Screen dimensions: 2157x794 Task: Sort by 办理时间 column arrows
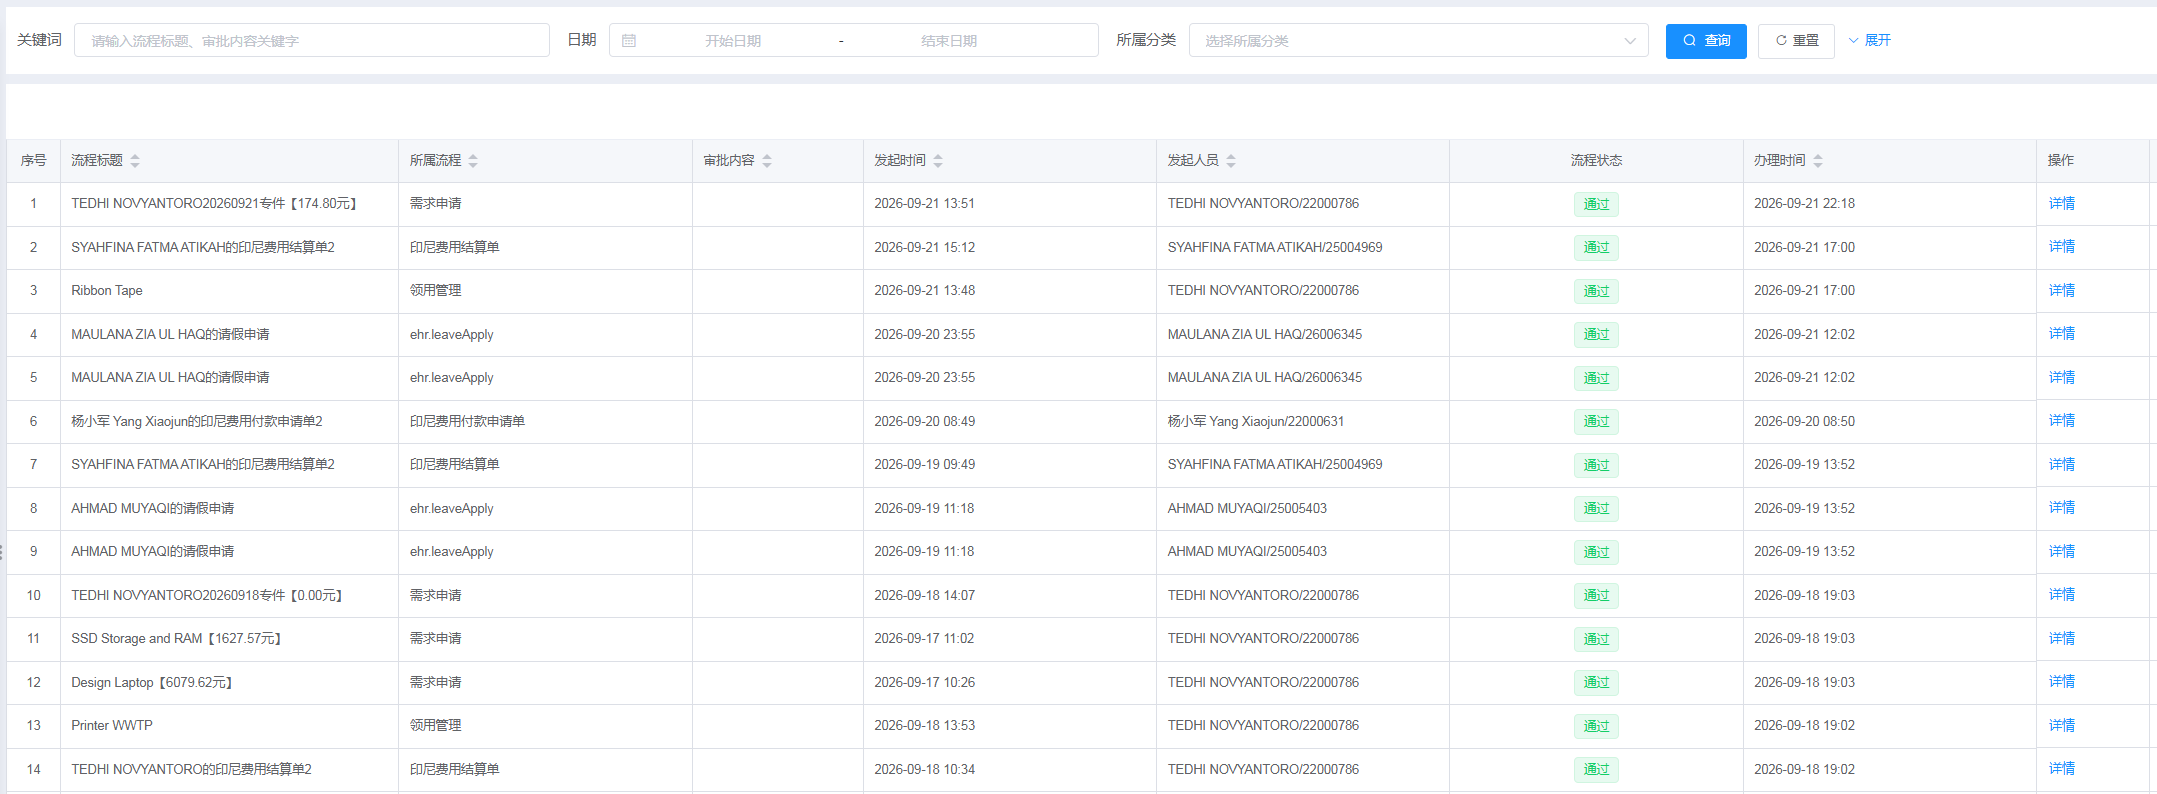[x=1818, y=161]
